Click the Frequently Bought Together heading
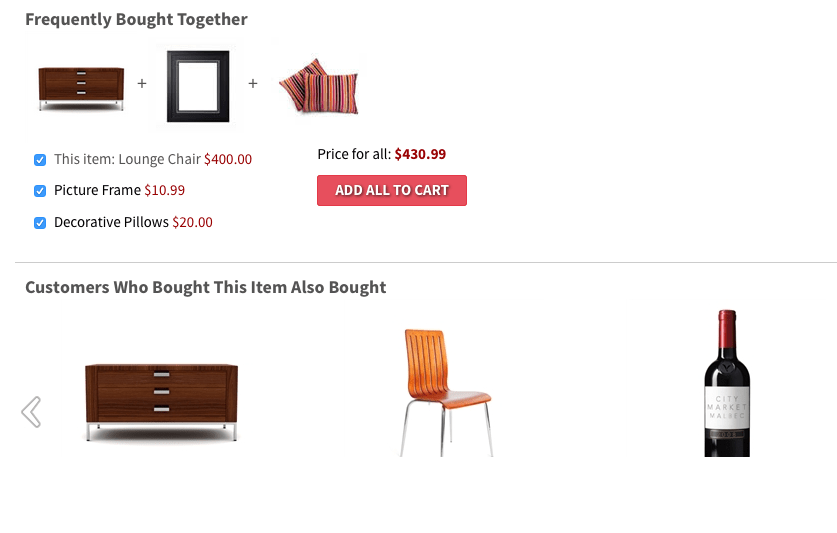 (136, 20)
